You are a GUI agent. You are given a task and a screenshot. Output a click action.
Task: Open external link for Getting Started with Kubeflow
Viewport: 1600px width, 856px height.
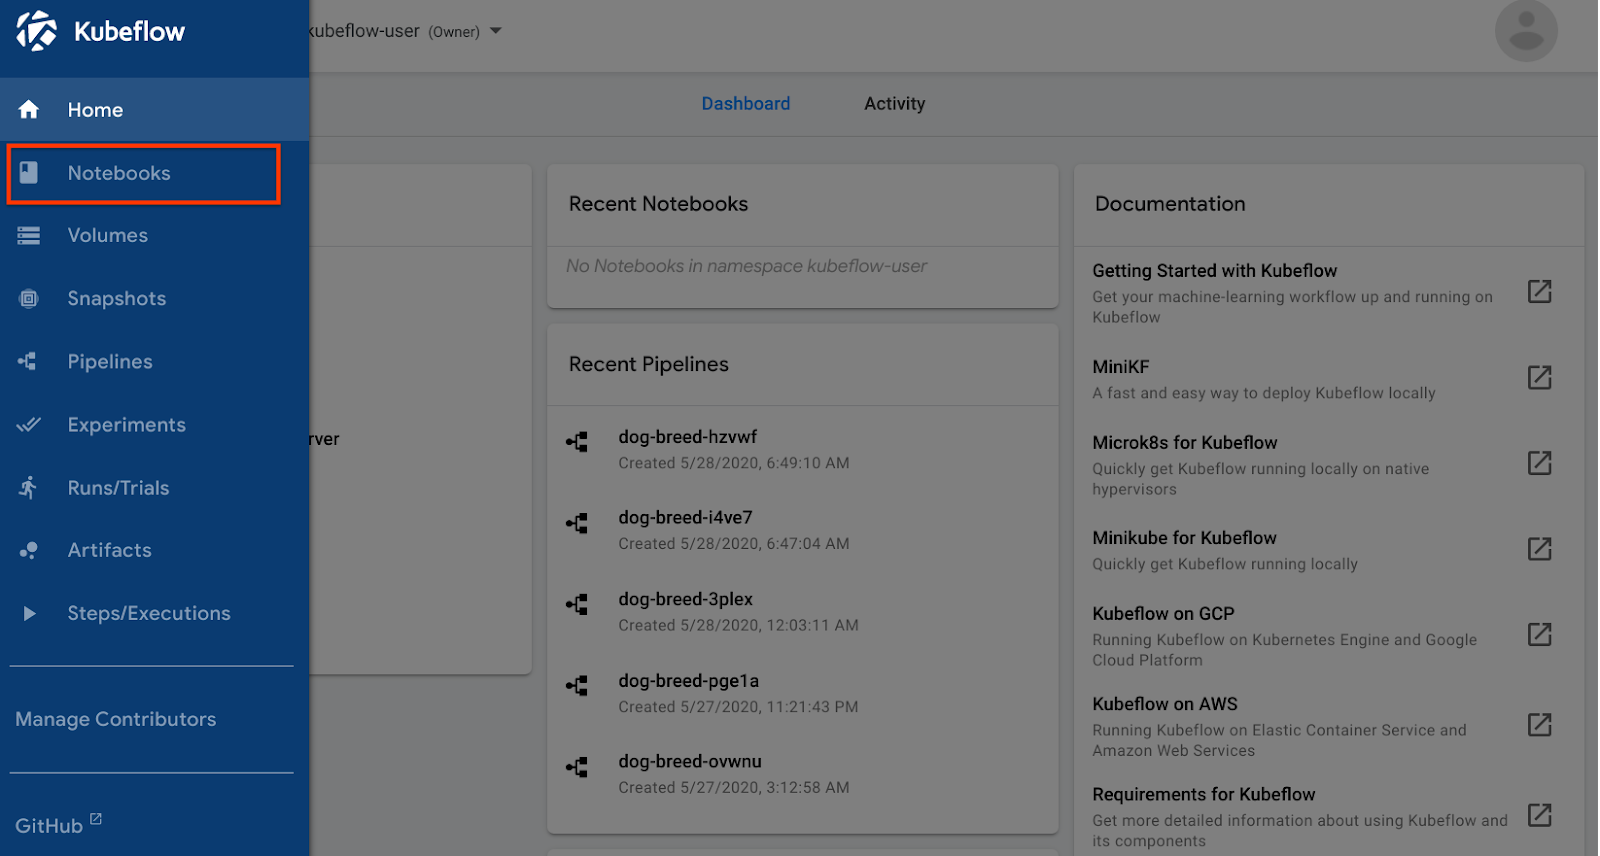1539,291
